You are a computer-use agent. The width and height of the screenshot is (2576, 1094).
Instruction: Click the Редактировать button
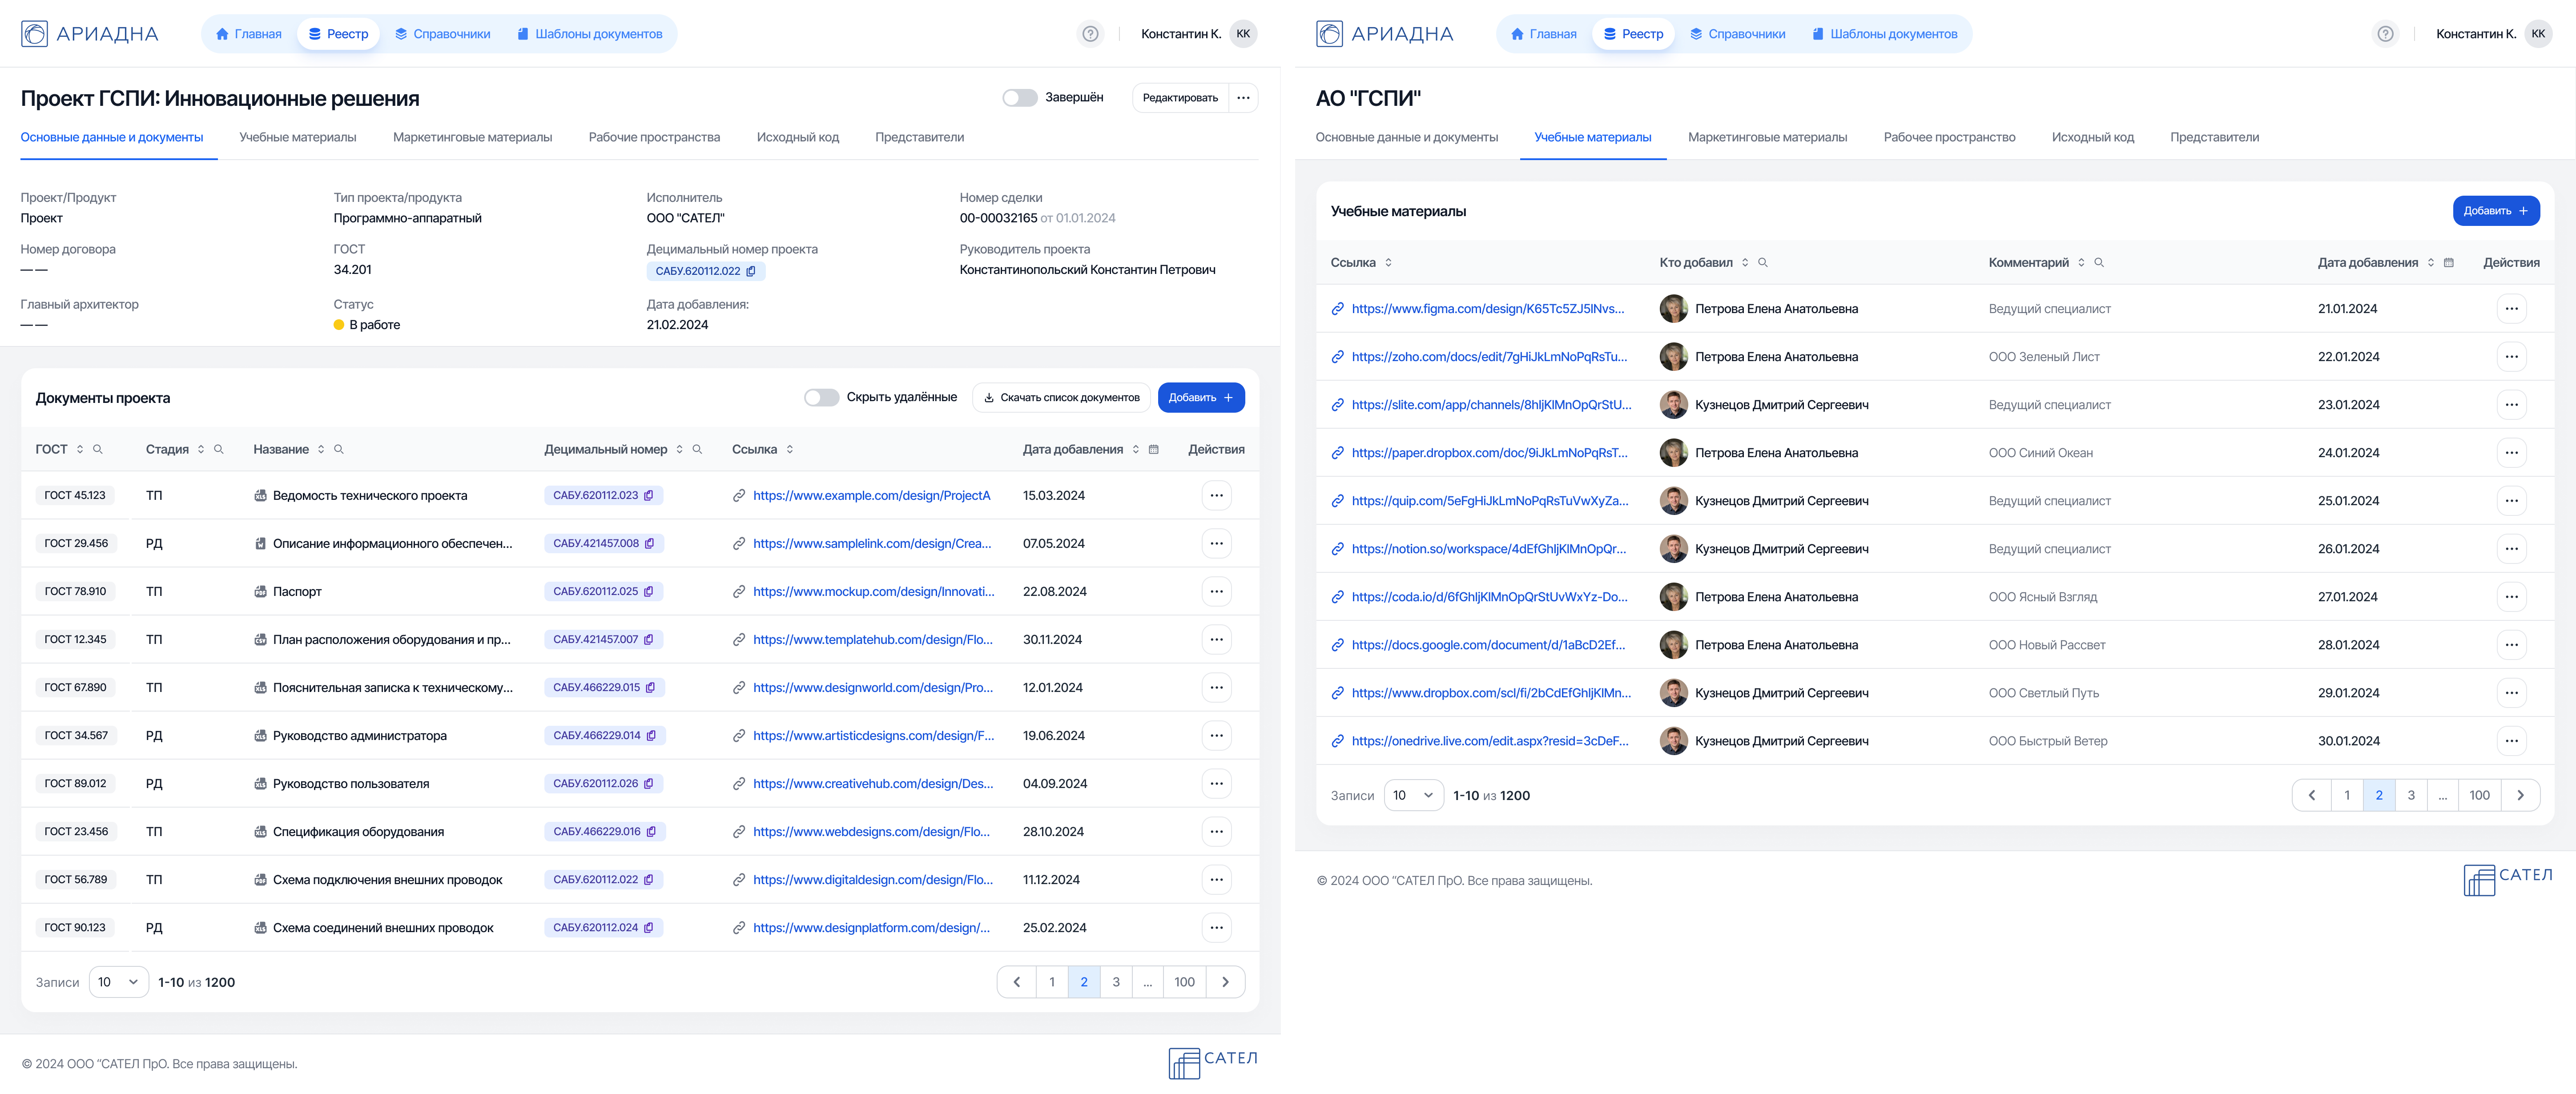click(x=1180, y=98)
